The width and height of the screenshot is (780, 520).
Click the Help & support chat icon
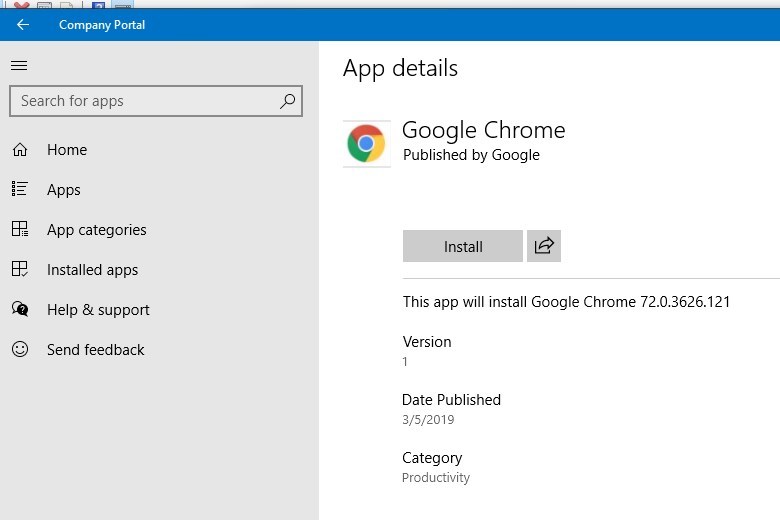tap(20, 309)
